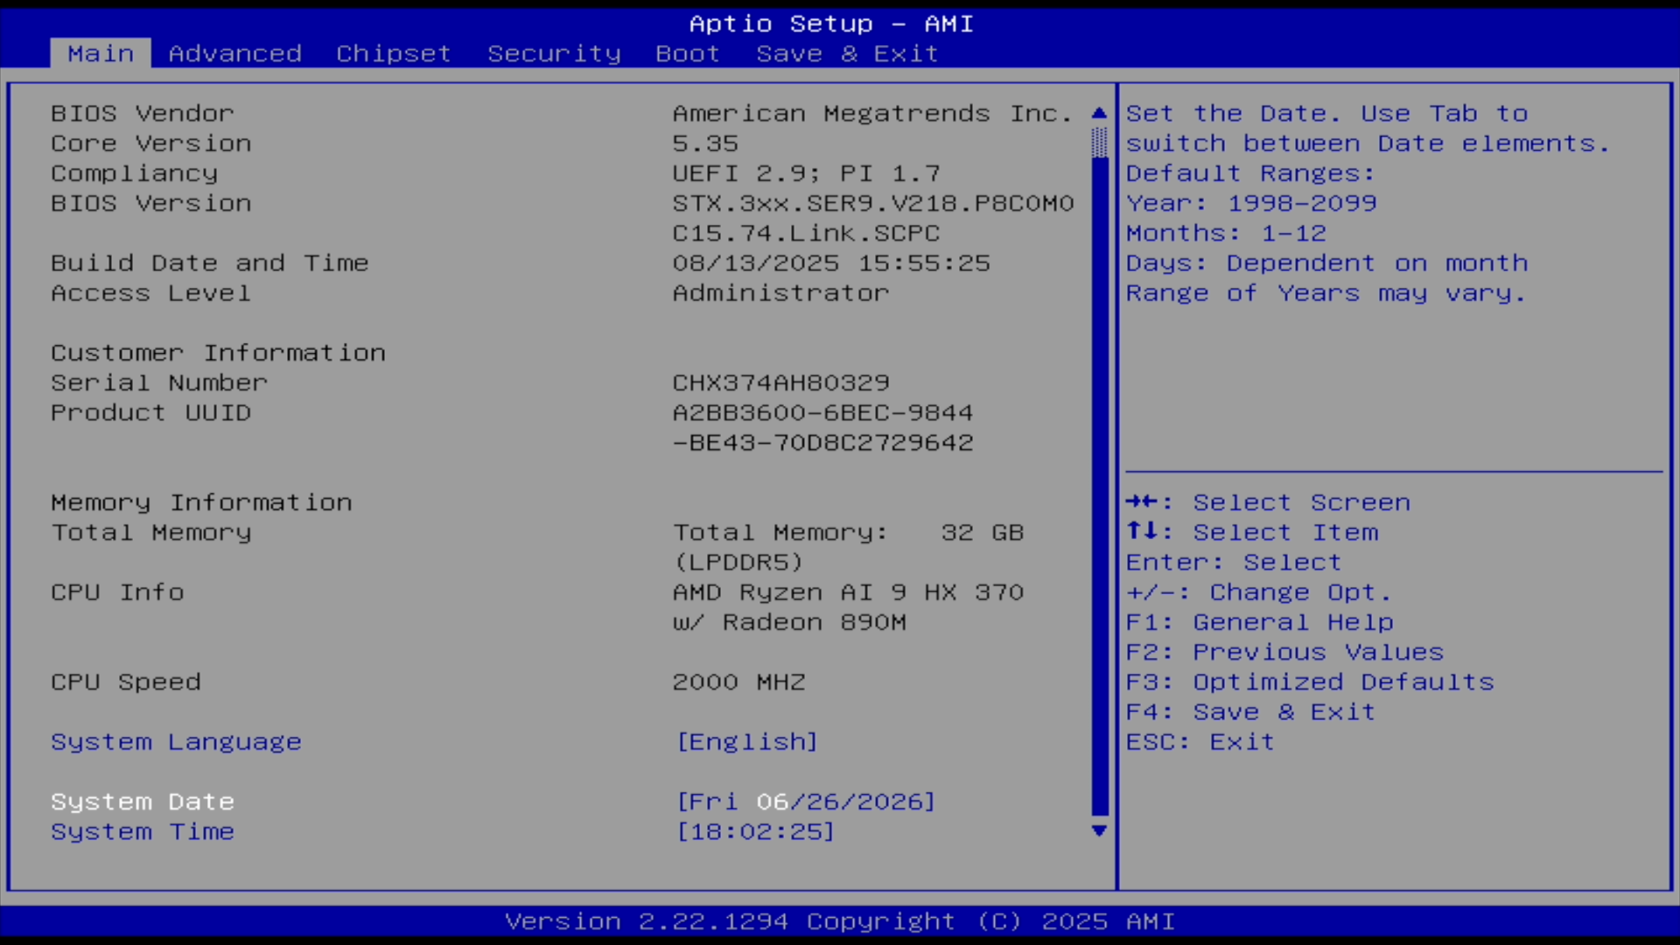Viewport: 1680px width, 945px height.
Task: Select the System Date setting
Action: coord(143,802)
